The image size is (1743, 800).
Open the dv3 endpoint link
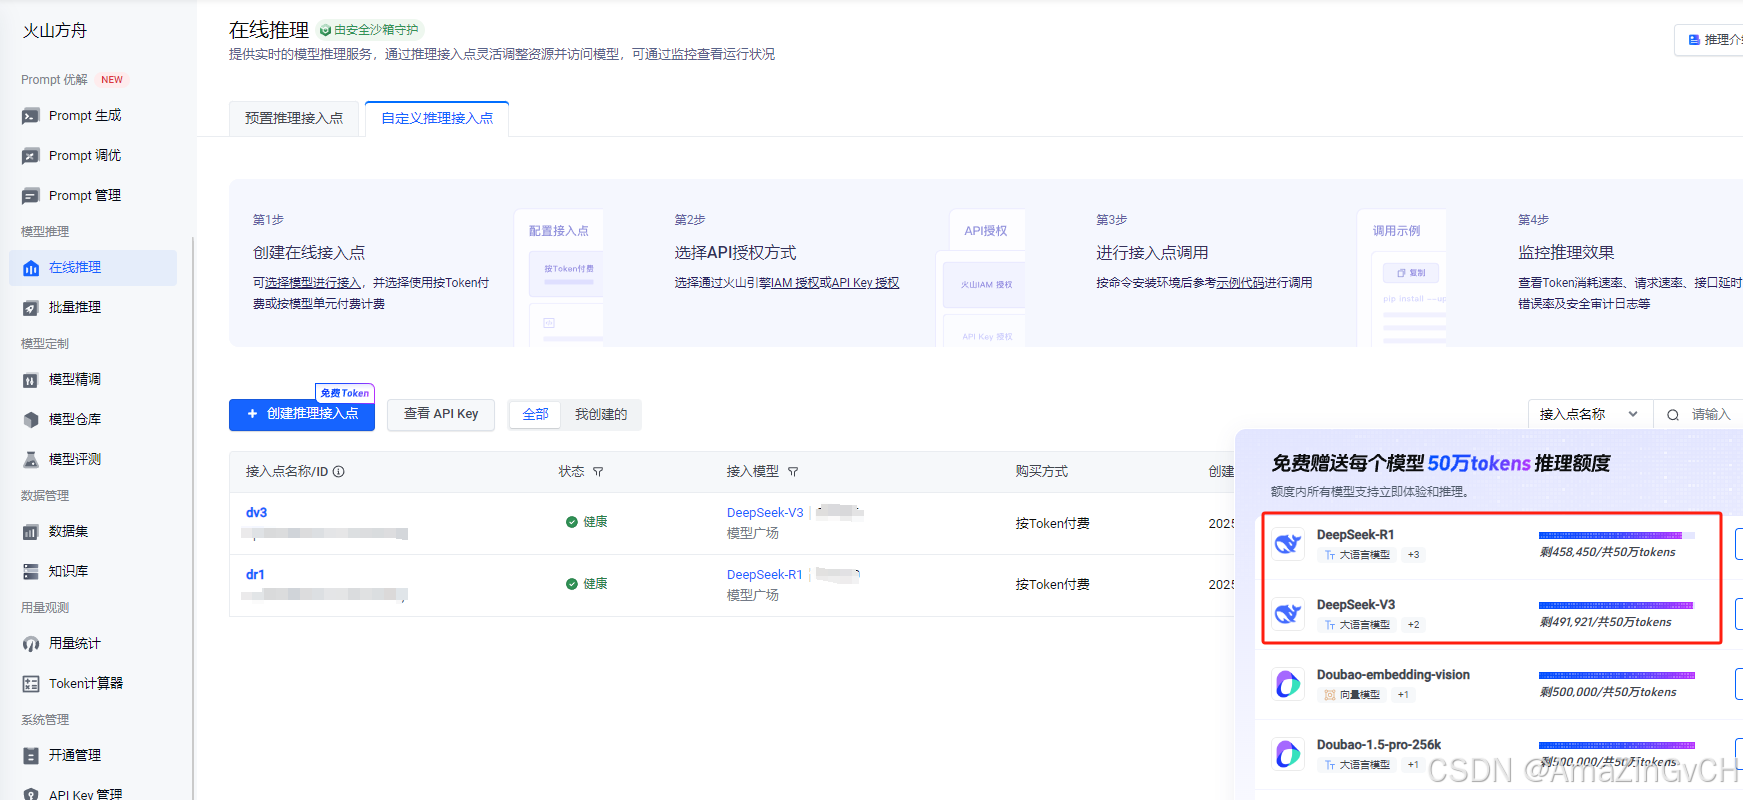[x=257, y=513]
